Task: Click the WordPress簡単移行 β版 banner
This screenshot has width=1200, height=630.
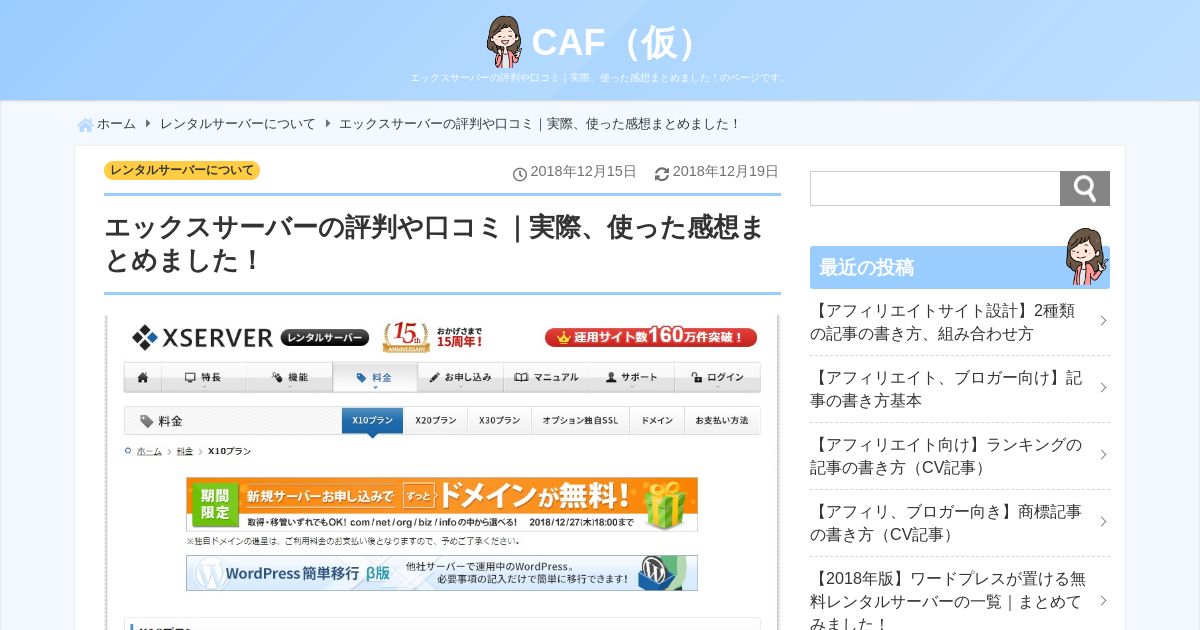Action: click(442, 573)
